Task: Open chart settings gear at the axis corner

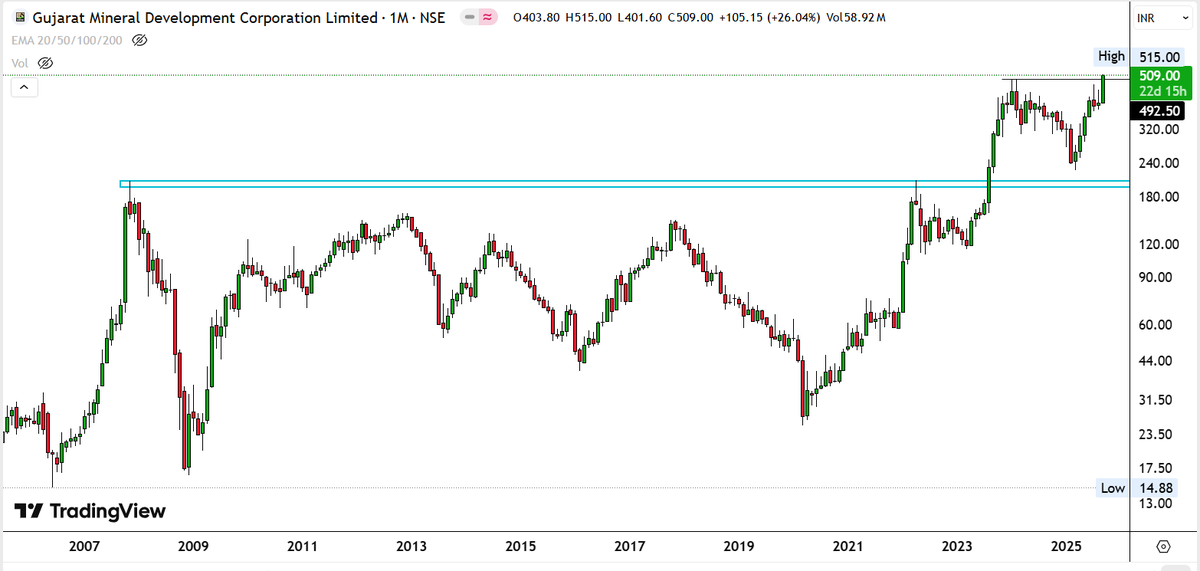Action: 1164,546
